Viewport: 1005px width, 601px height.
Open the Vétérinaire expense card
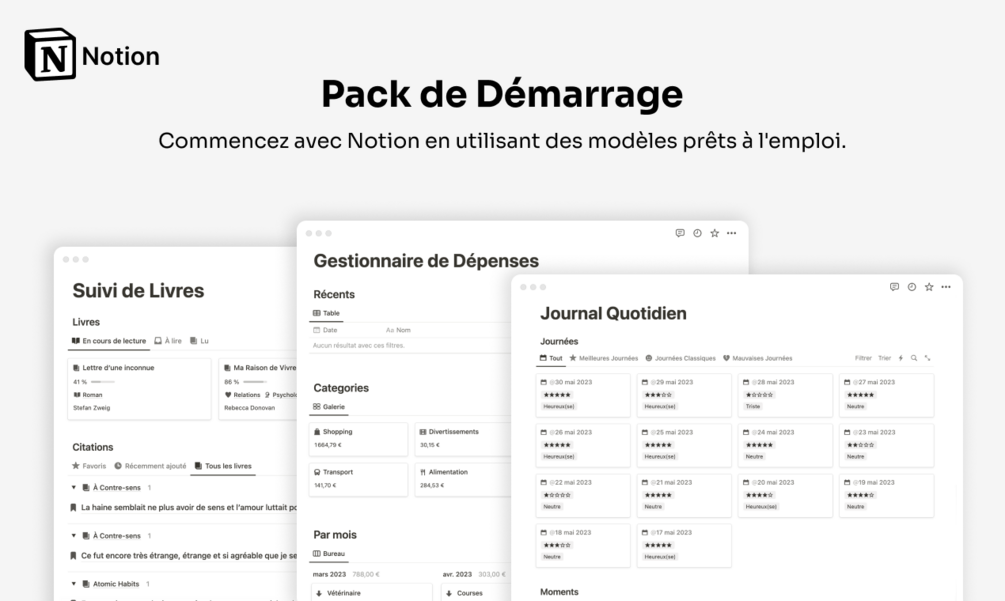pos(371,592)
